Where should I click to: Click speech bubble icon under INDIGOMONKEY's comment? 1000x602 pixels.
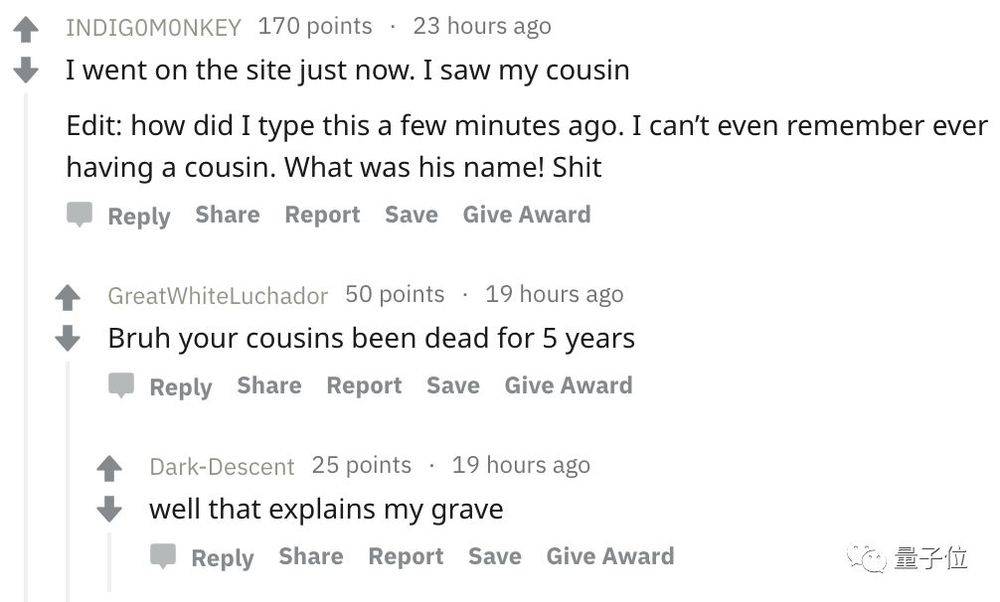pos(80,214)
